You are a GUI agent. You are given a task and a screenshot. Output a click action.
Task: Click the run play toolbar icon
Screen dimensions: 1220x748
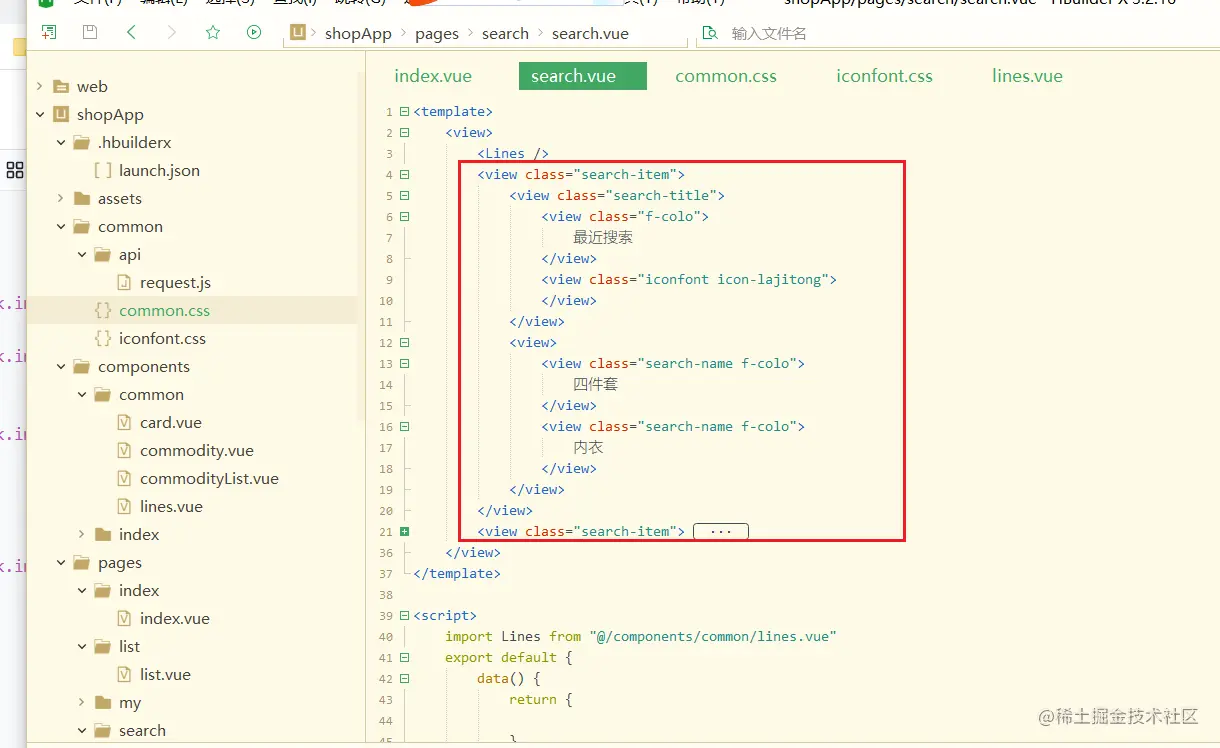254,32
